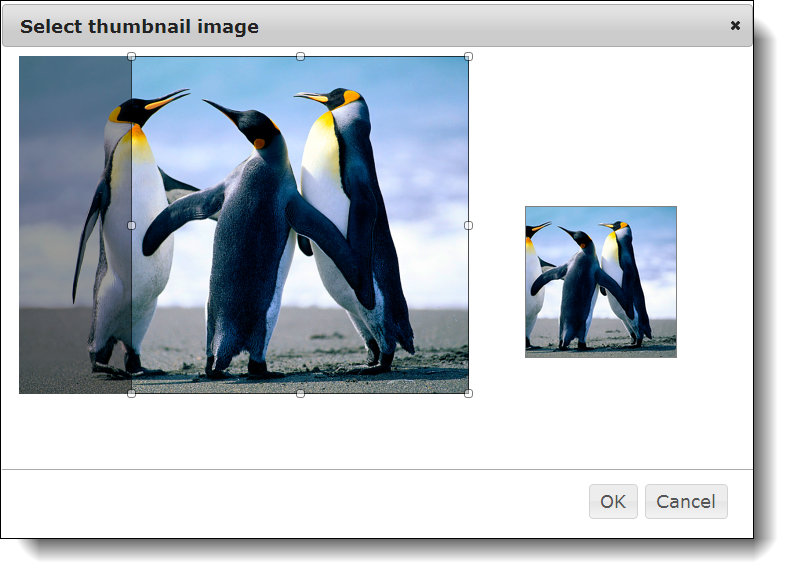Viewport: 794px width, 579px height.
Task: Click the bottom-right crop handle
Action: (468, 394)
